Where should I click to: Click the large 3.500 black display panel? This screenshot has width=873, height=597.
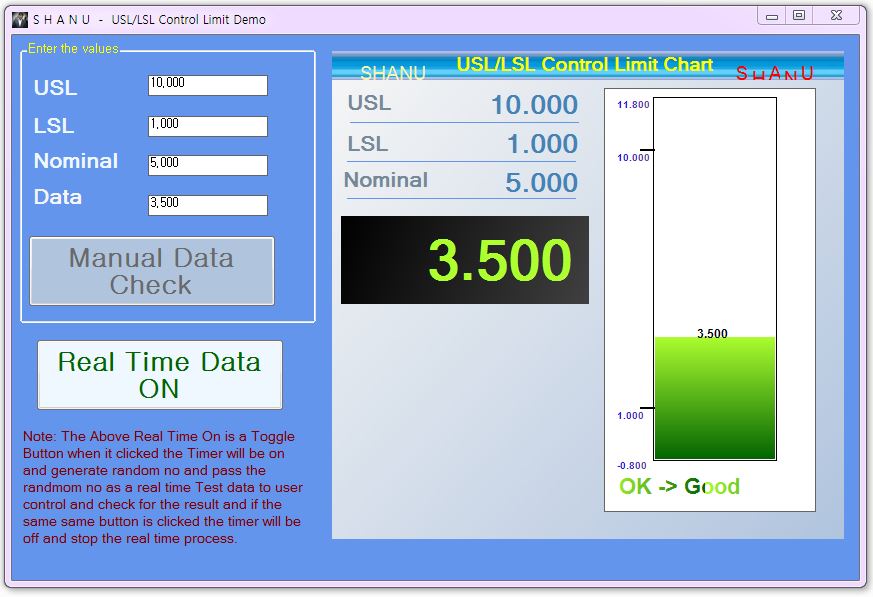[x=464, y=260]
